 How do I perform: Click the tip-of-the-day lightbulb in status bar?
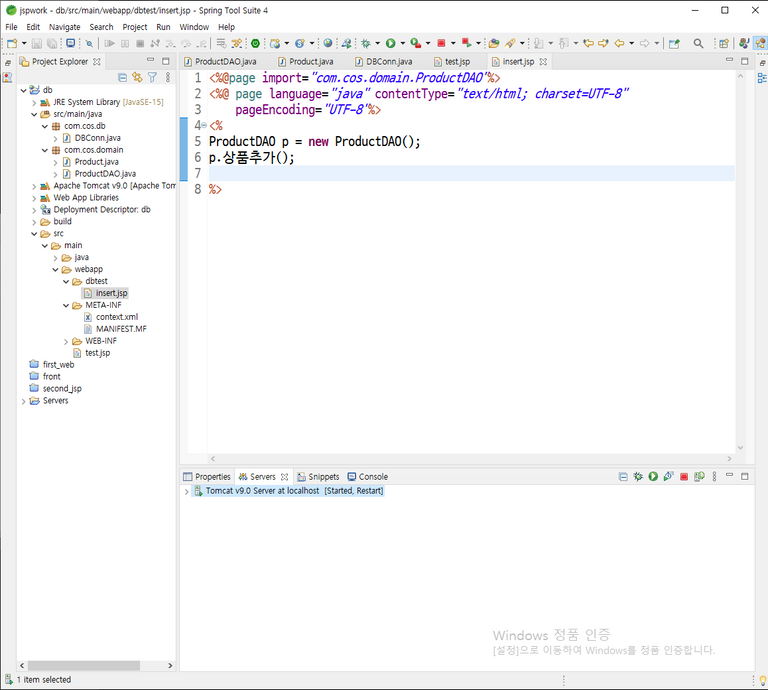point(763,680)
